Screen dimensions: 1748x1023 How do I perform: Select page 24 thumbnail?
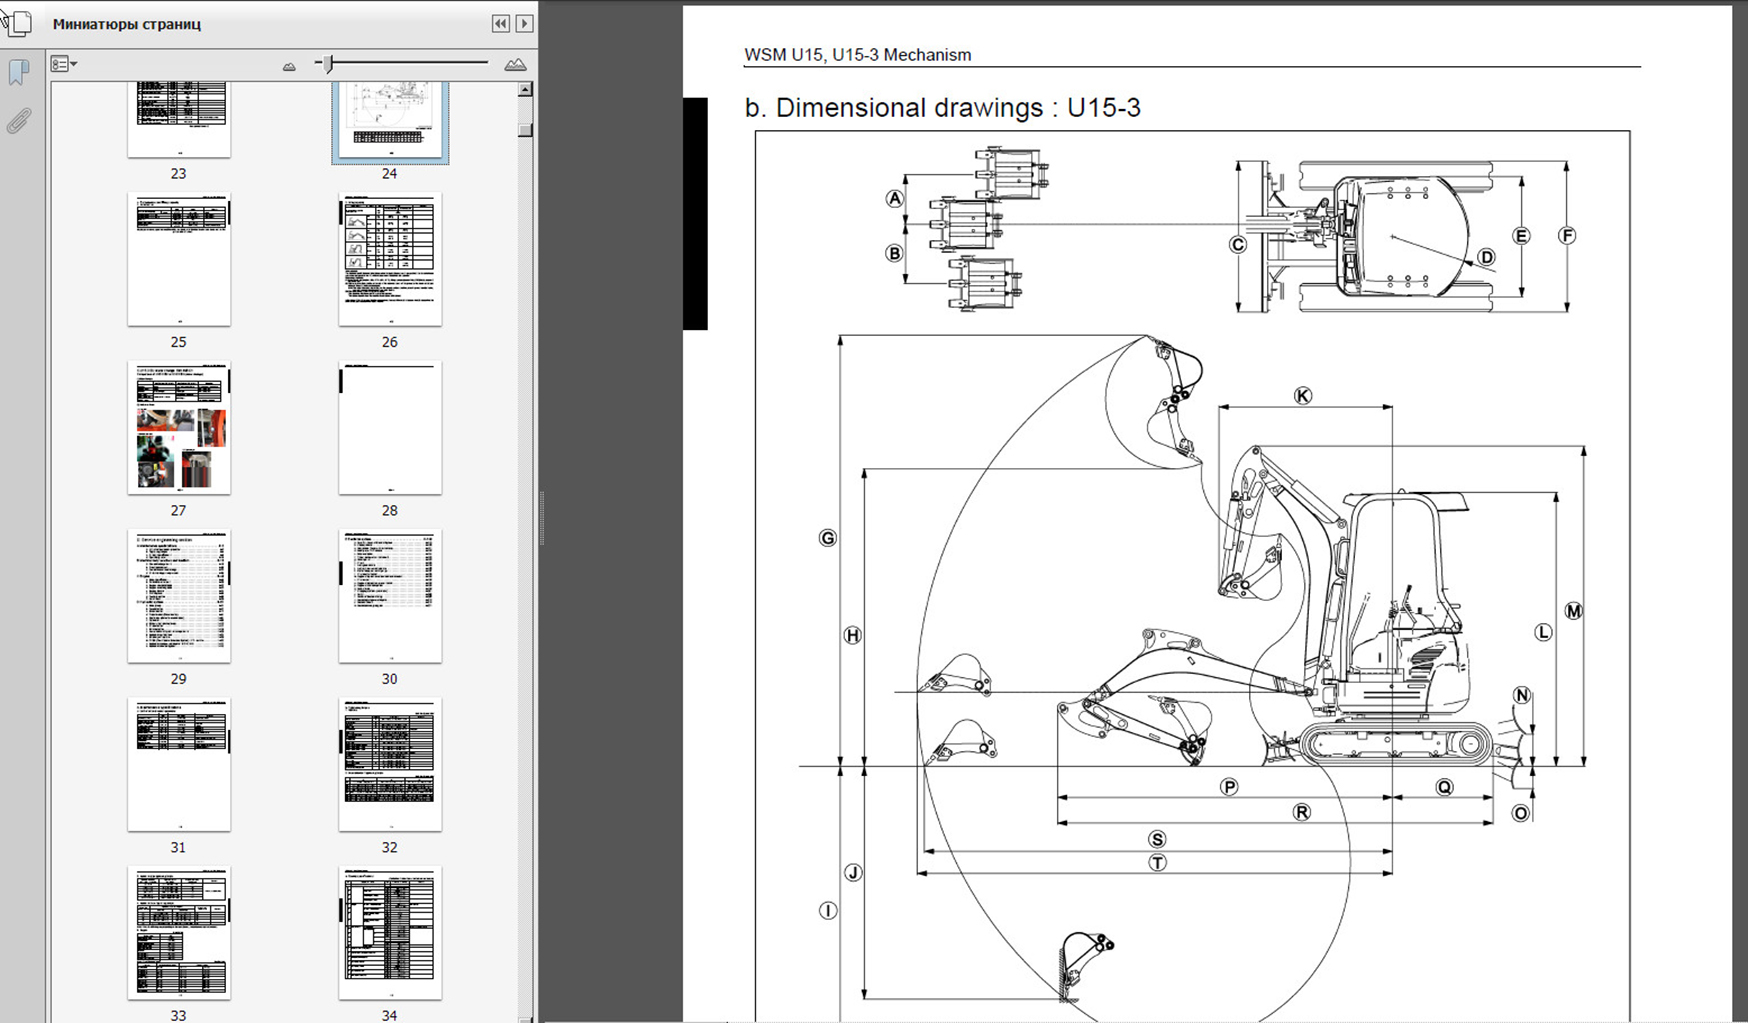390,122
